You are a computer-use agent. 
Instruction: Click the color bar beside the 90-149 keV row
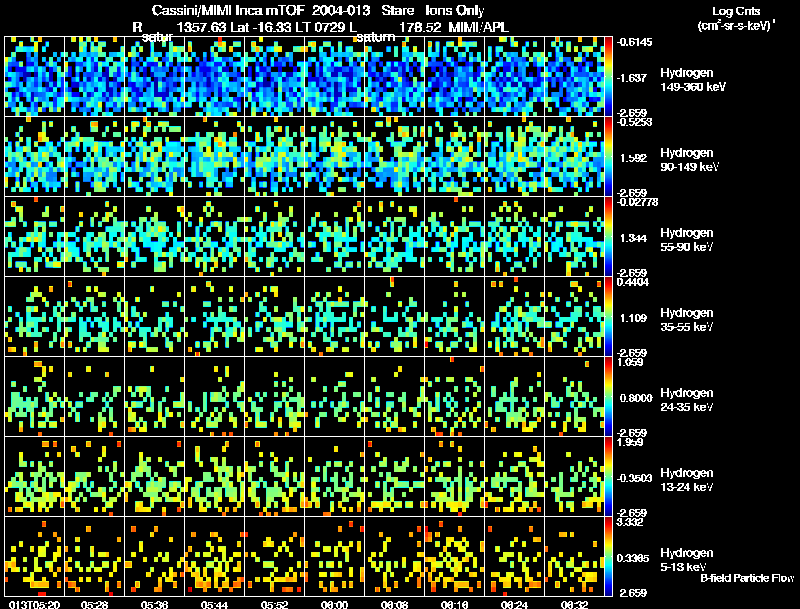click(x=608, y=157)
